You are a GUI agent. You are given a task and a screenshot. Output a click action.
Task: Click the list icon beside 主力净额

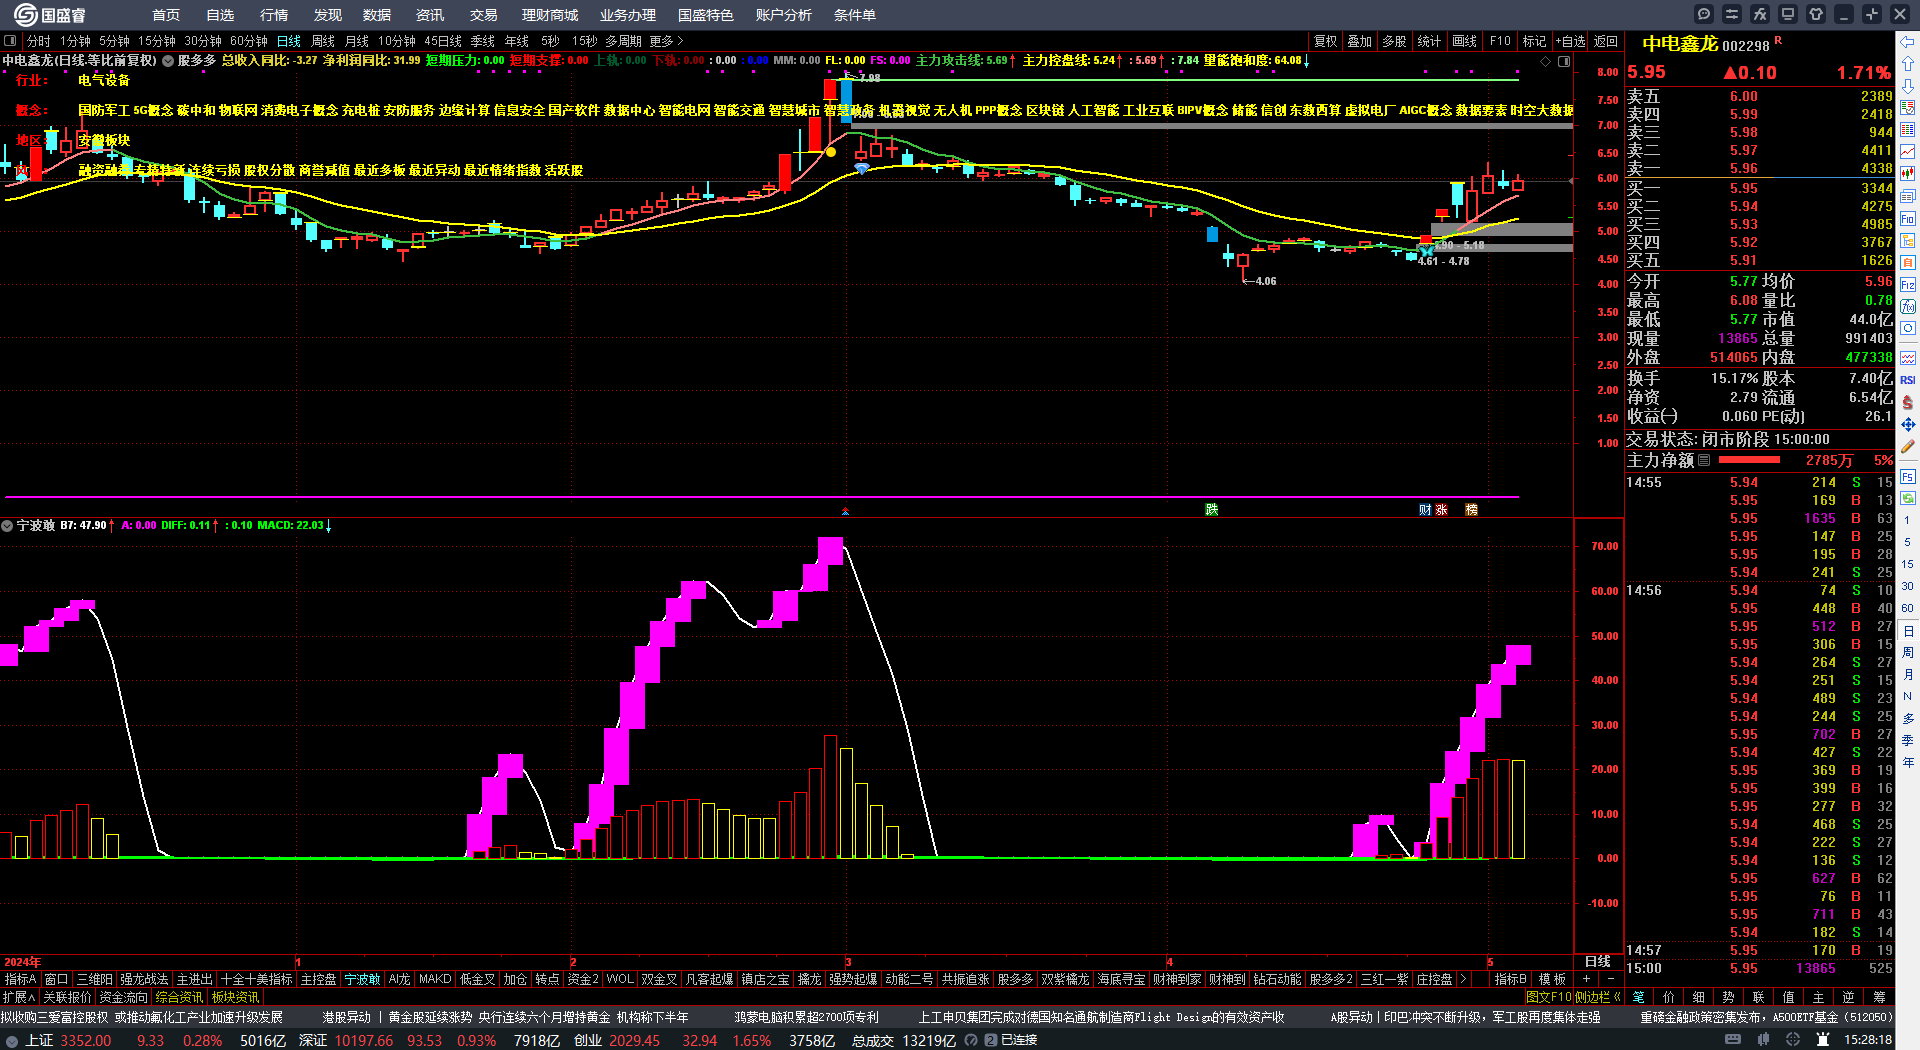(1704, 460)
